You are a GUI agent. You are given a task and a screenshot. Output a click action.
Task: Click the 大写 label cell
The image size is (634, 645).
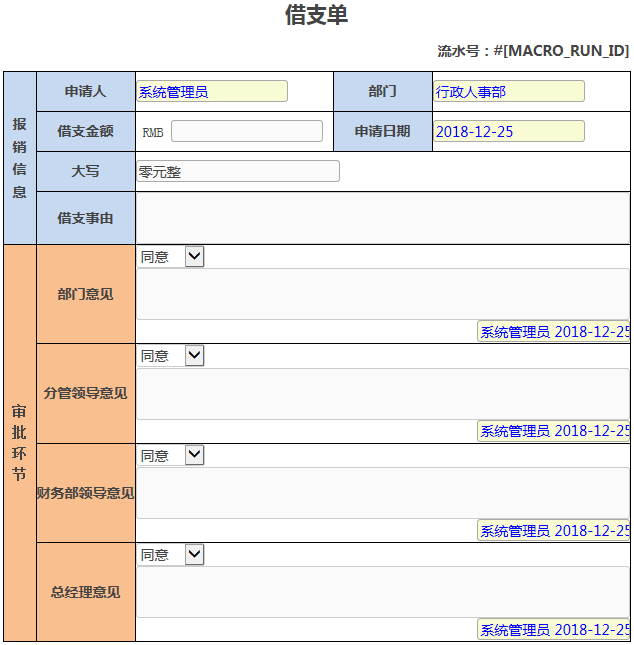click(x=86, y=171)
